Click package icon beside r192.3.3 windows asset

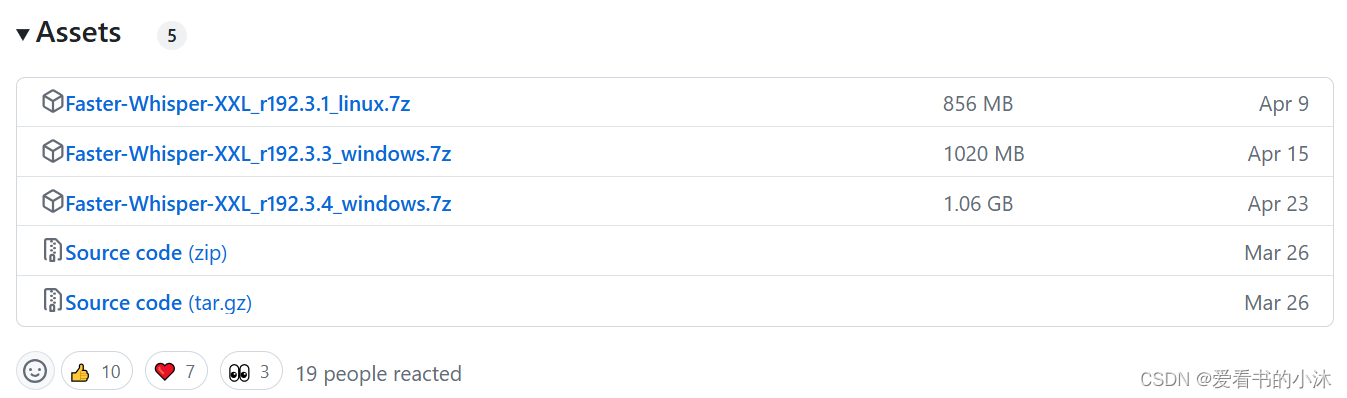pos(52,152)
